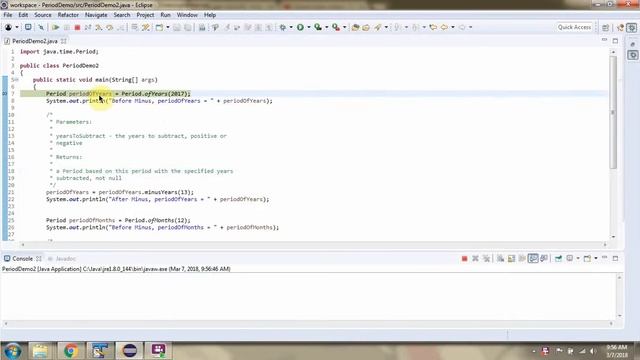Open the External Tools dropdown arrow
Viewport: 640px width, 360px height.
(344, 27)
